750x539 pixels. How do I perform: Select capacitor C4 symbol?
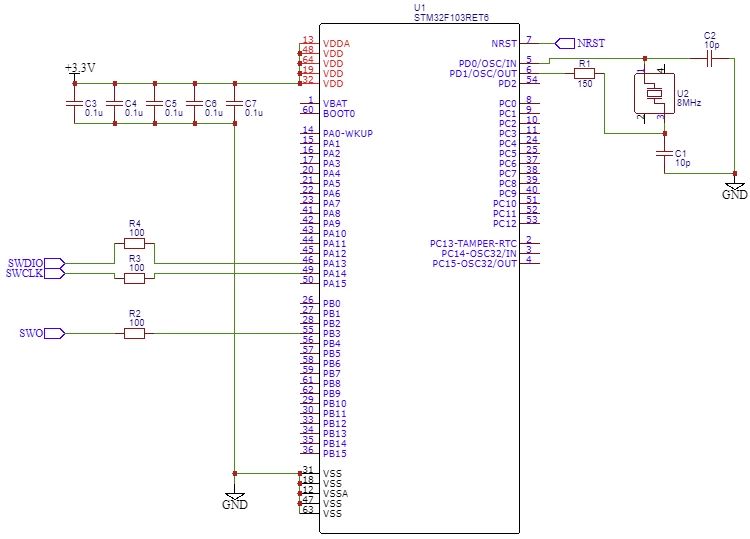coord(115,103)
